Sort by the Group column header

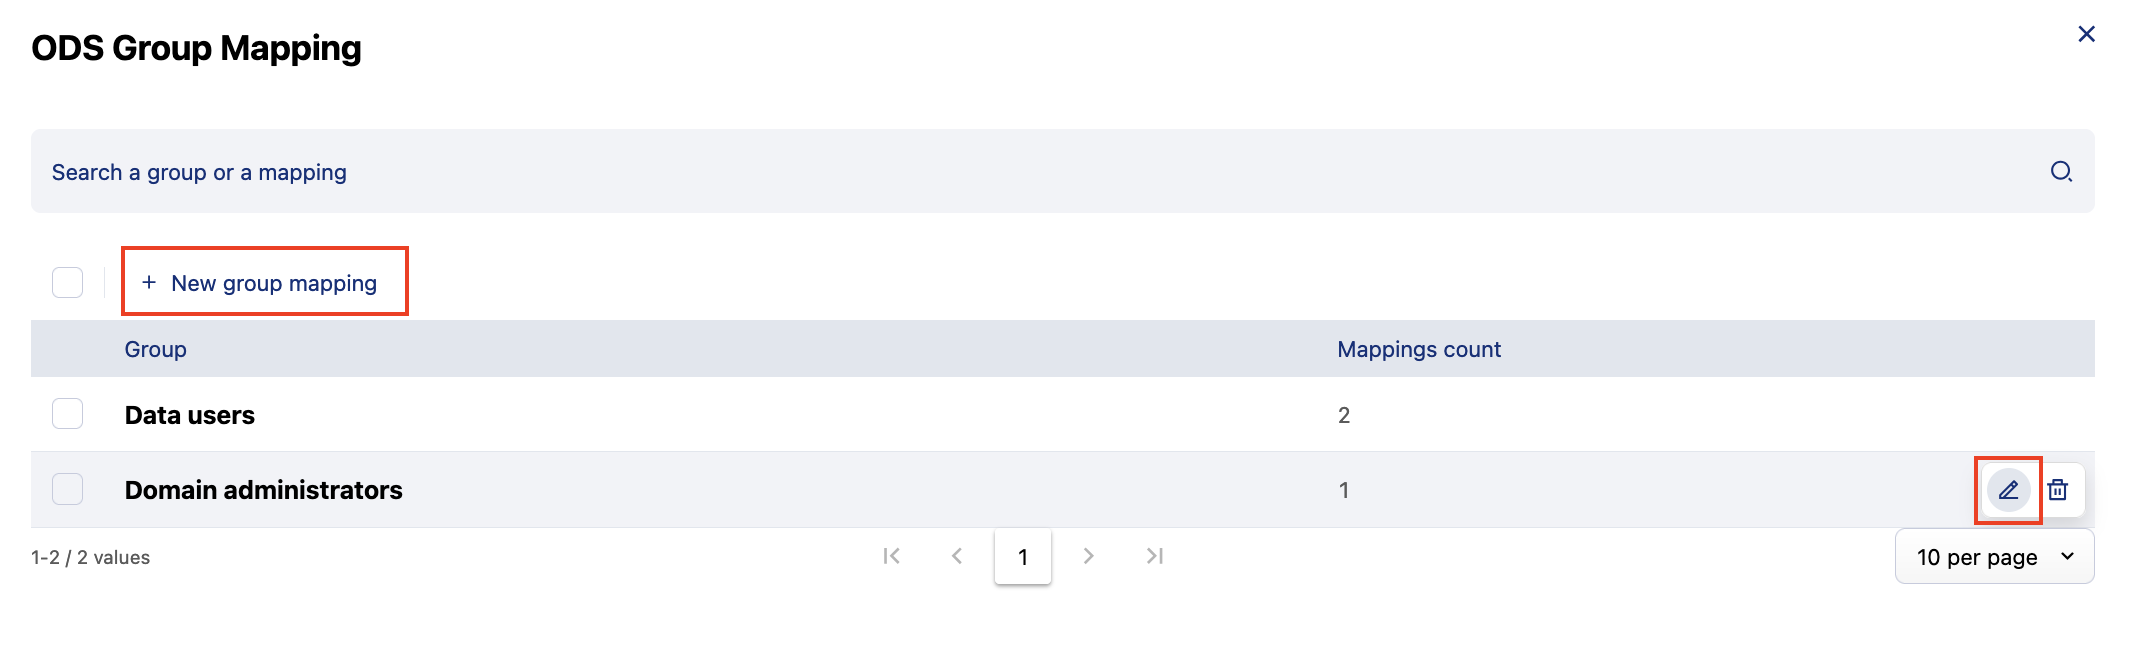pos(156,349)
